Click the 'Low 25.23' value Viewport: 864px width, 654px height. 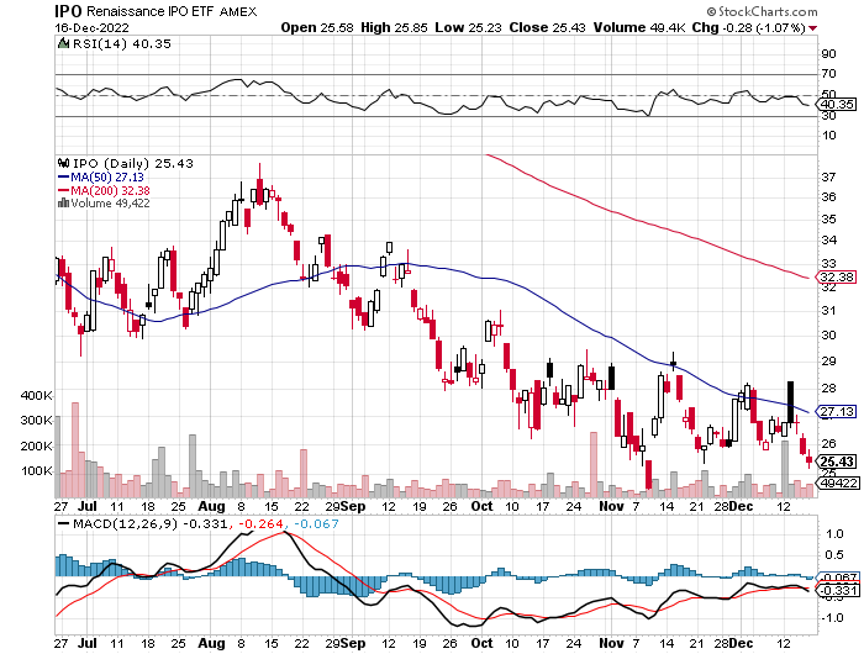pos(468,28)
